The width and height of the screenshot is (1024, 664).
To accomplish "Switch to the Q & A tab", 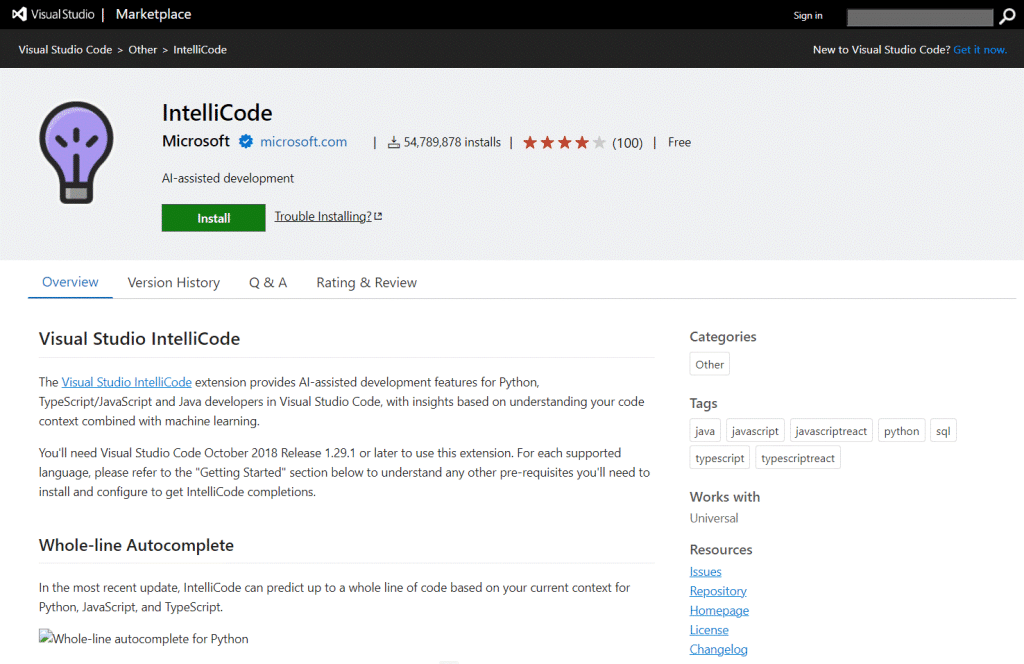I will (268, 283).
